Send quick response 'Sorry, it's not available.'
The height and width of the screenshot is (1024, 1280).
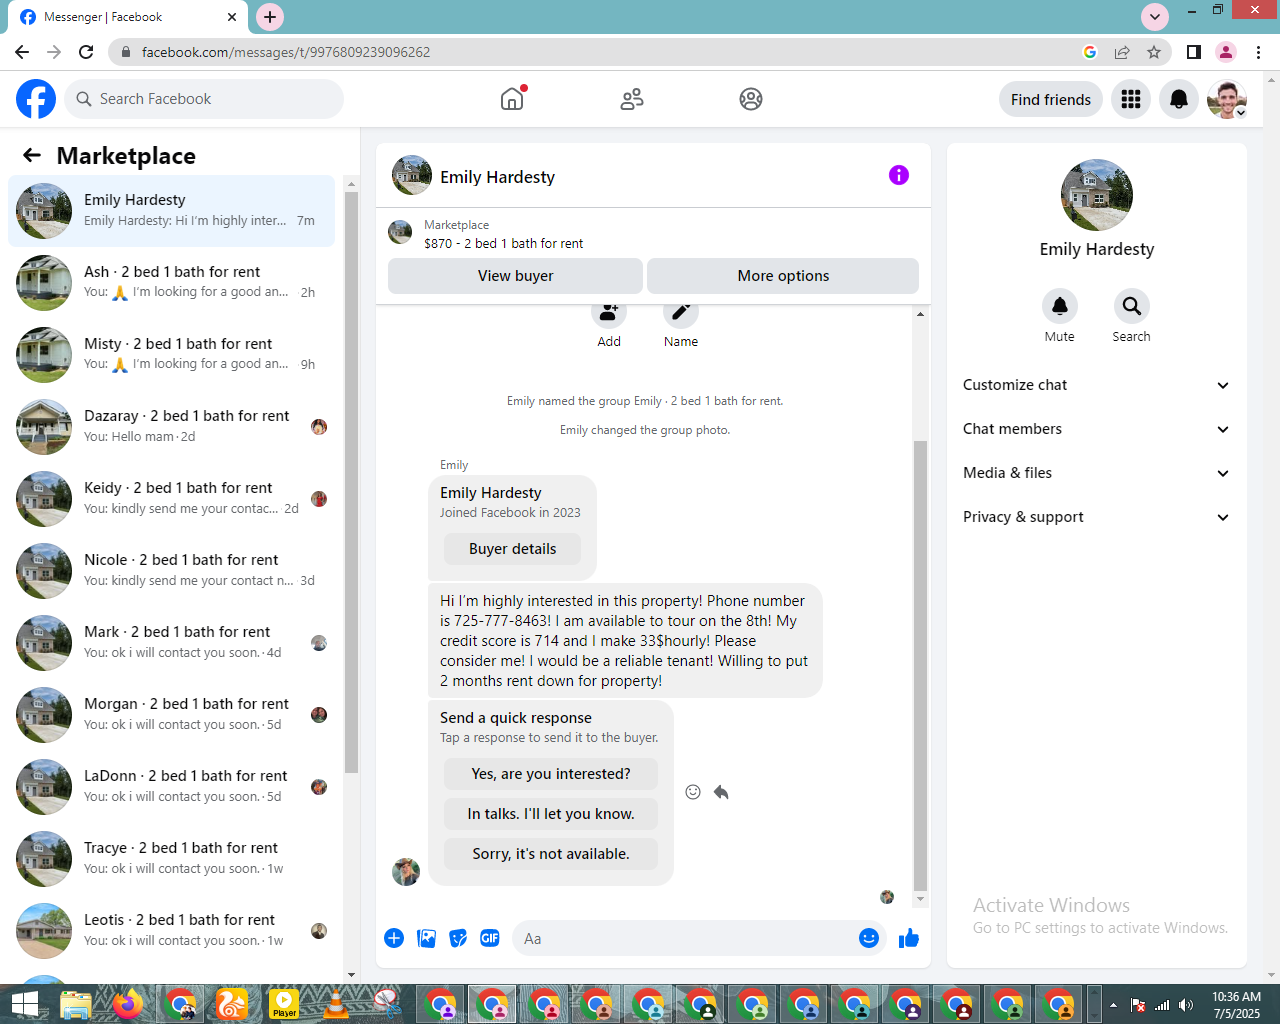[x=551, y=854]
